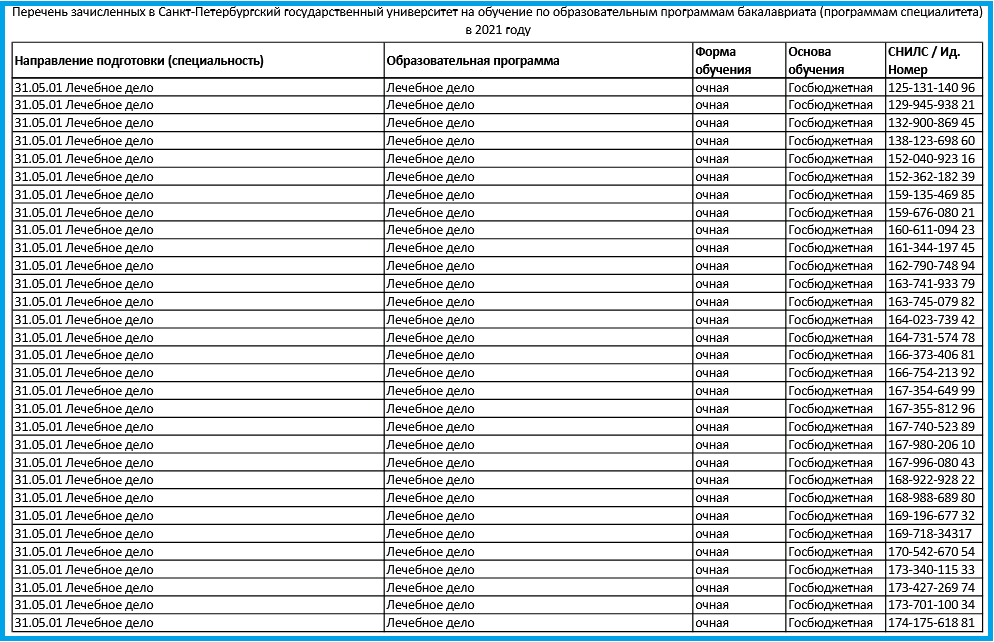Select the cell with number 167-355-812 96

point(934,409)
